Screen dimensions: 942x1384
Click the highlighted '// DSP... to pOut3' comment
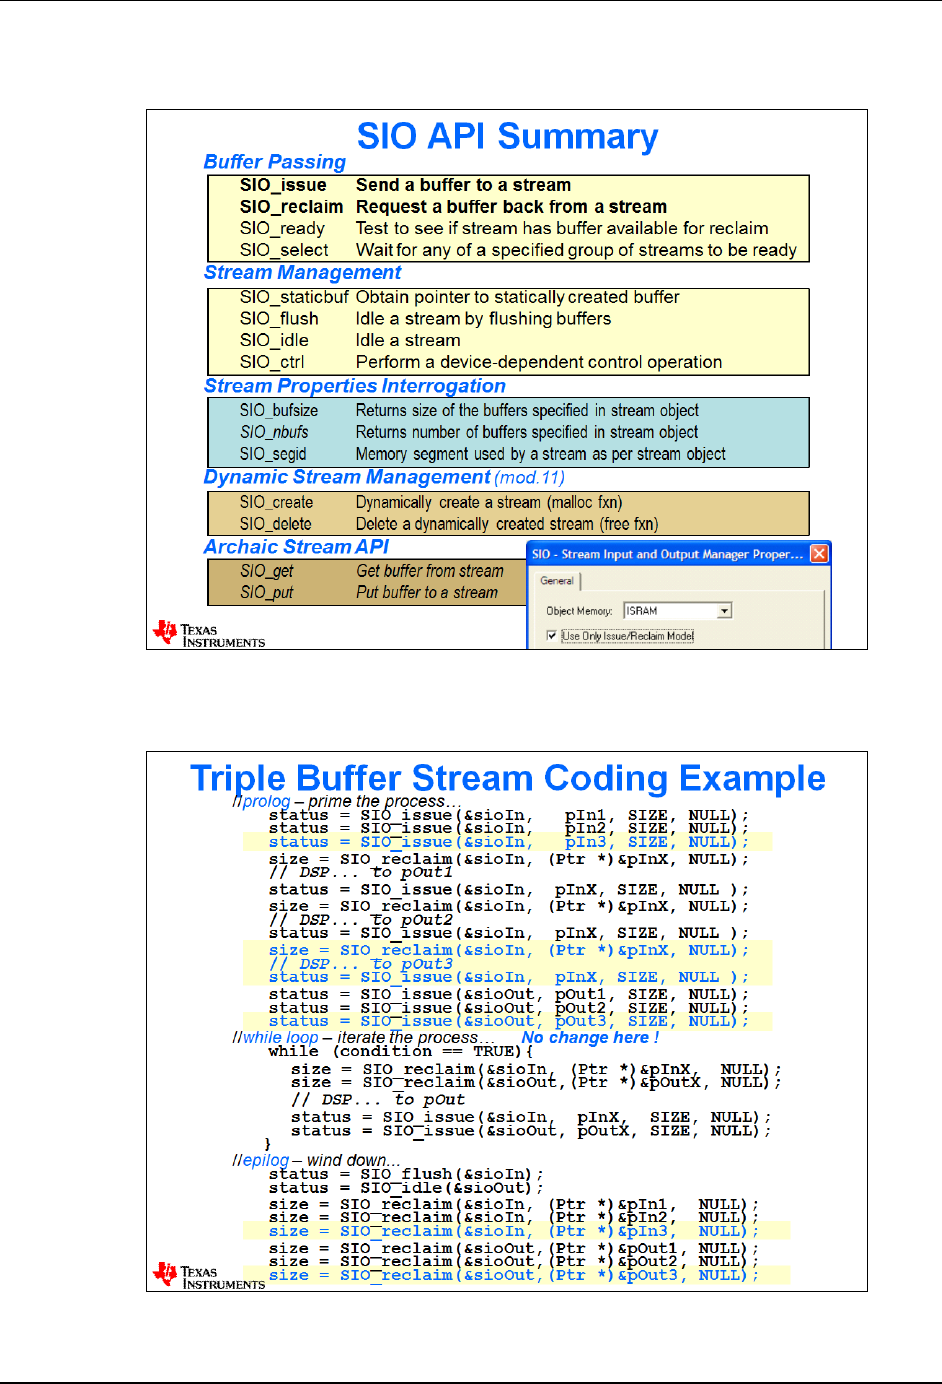361,964
